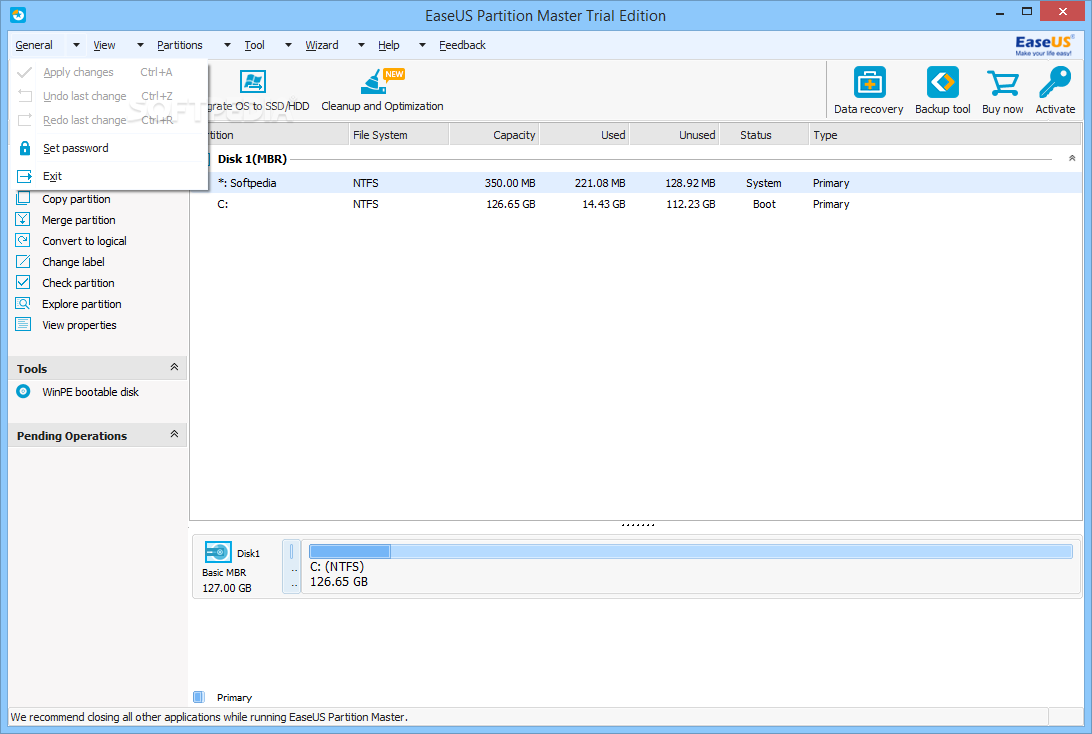Image resolution: width=1092 pixels, height=734 pixels.
Task: Click the WinPE bootable disk icon
Action: point(23,391)
